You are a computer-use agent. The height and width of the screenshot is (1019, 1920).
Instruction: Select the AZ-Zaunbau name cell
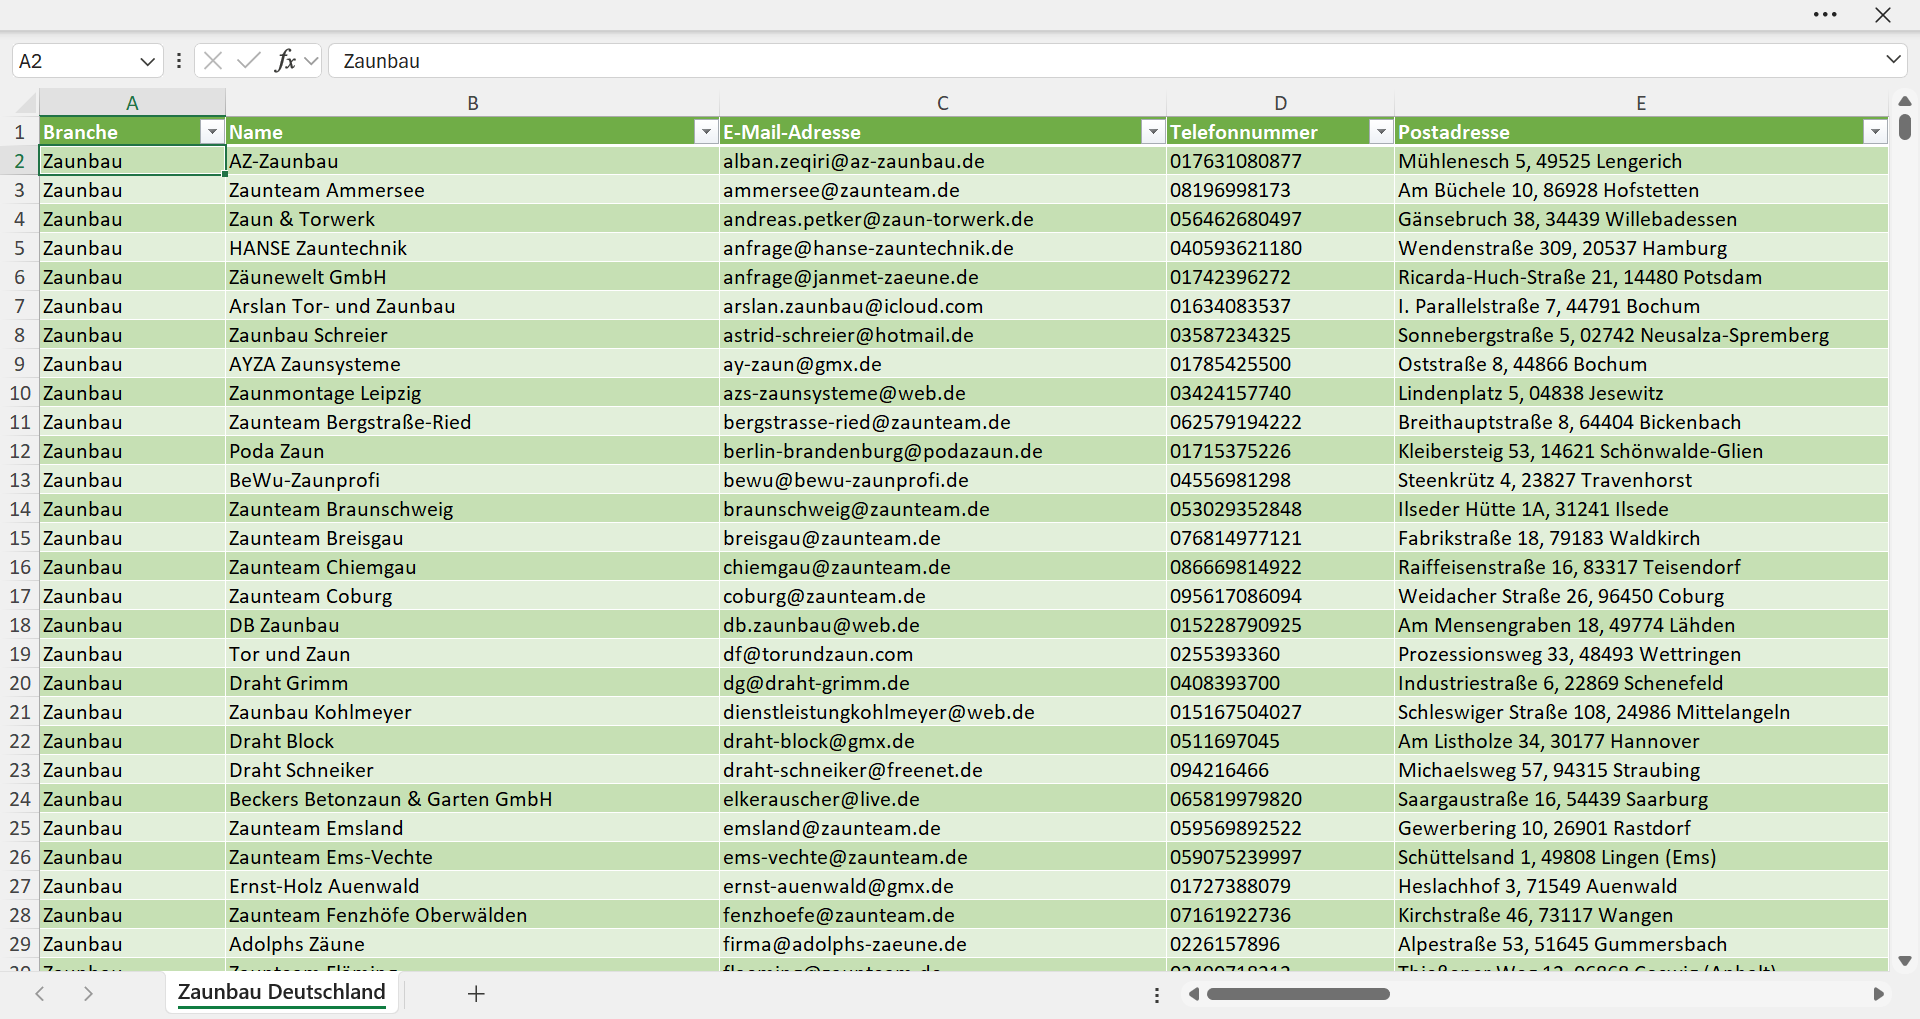click(472, 161)
